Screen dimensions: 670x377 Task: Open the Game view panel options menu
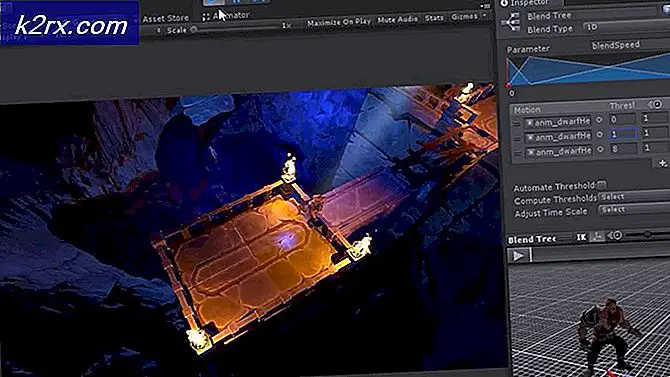485,6
